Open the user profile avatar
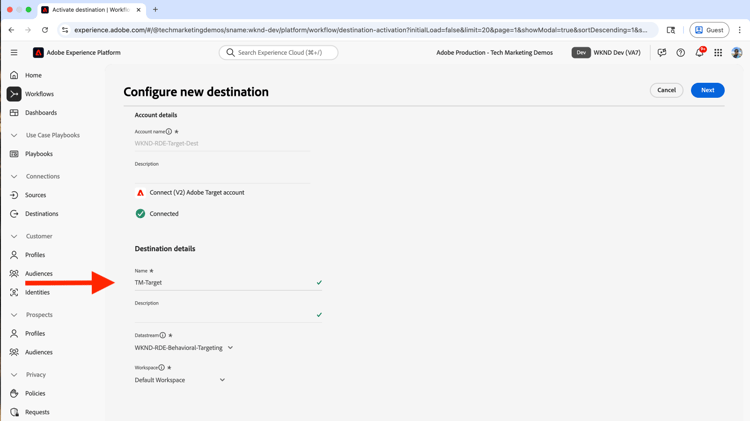The width and height of the screenshot is (750, 421). pos(737,53)
